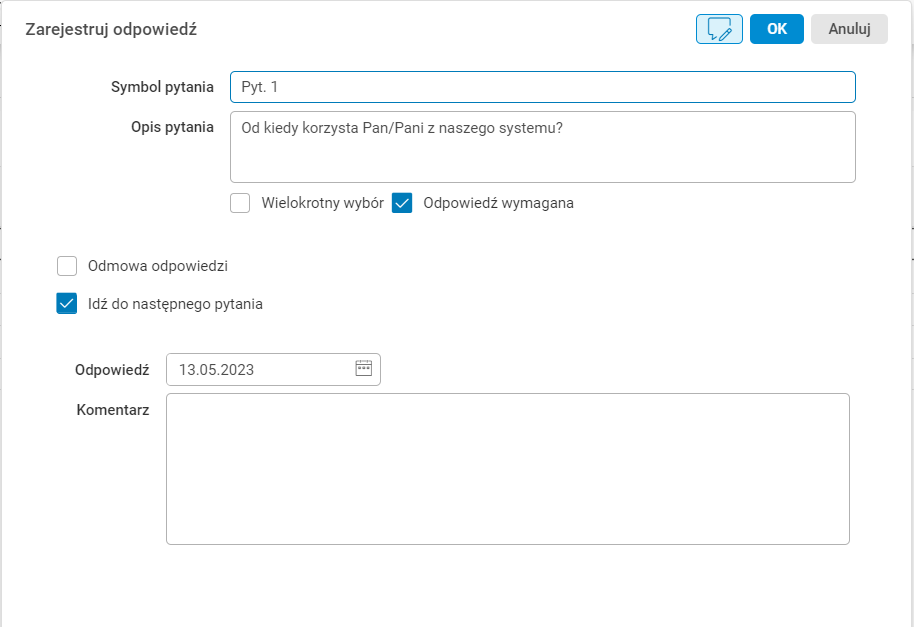The image size is (914, 627).
Task: Click the Zarejestruj odpowiedź dialog title
Action: [x=111, y=30]
